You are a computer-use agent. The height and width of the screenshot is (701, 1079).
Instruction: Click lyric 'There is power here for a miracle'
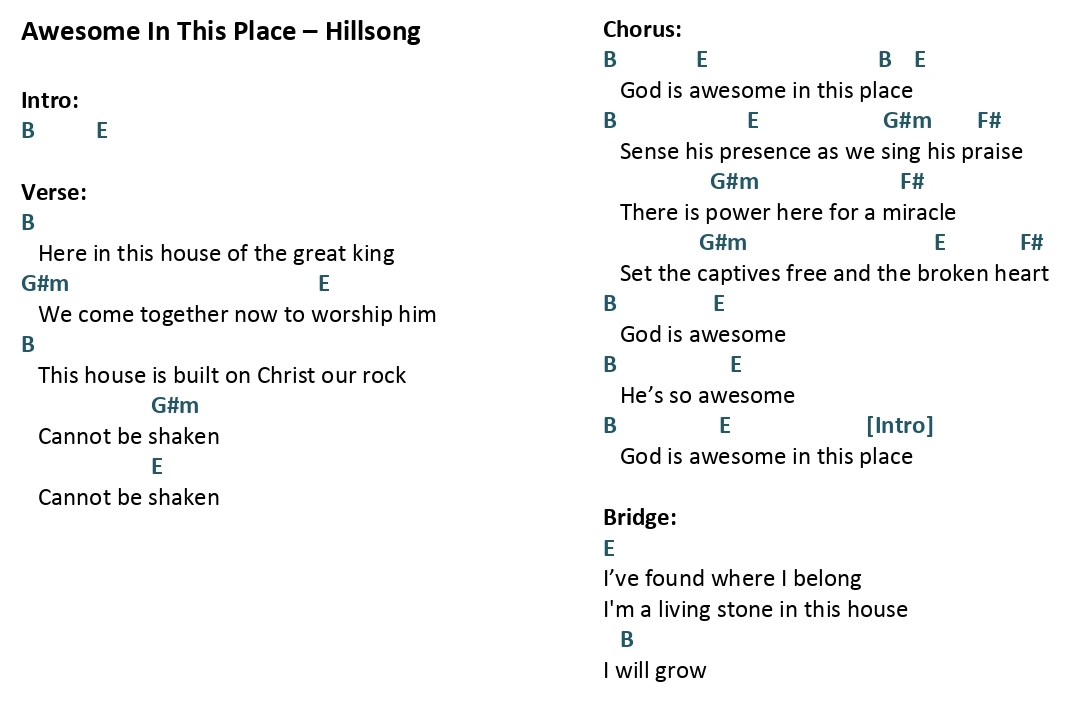point(787,212)
